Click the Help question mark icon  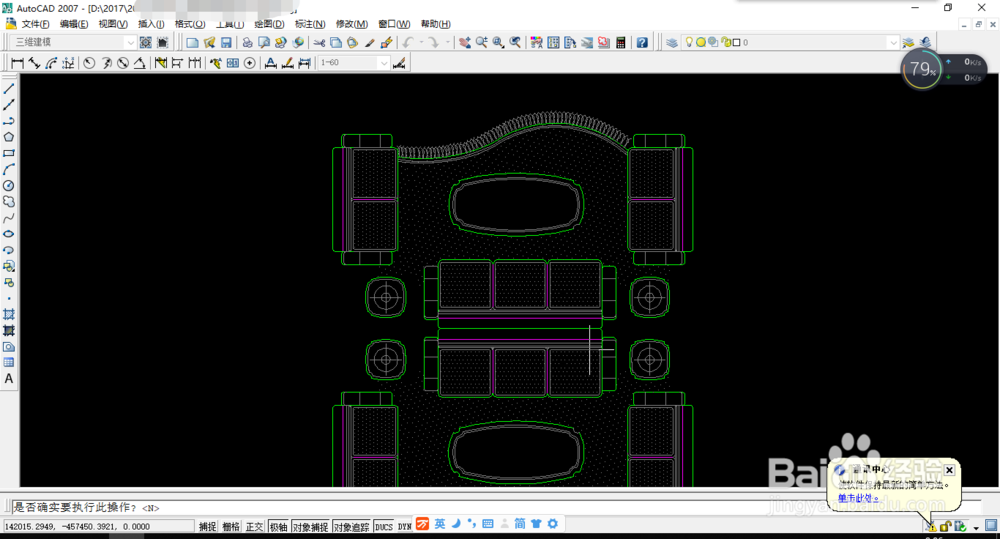642,43
